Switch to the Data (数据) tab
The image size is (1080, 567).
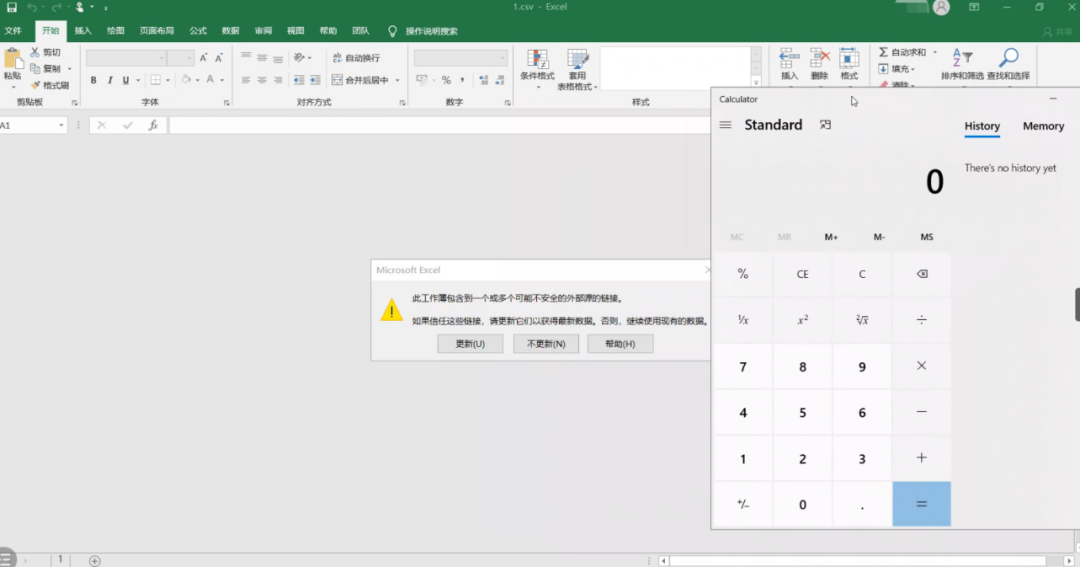click(230, 31)
